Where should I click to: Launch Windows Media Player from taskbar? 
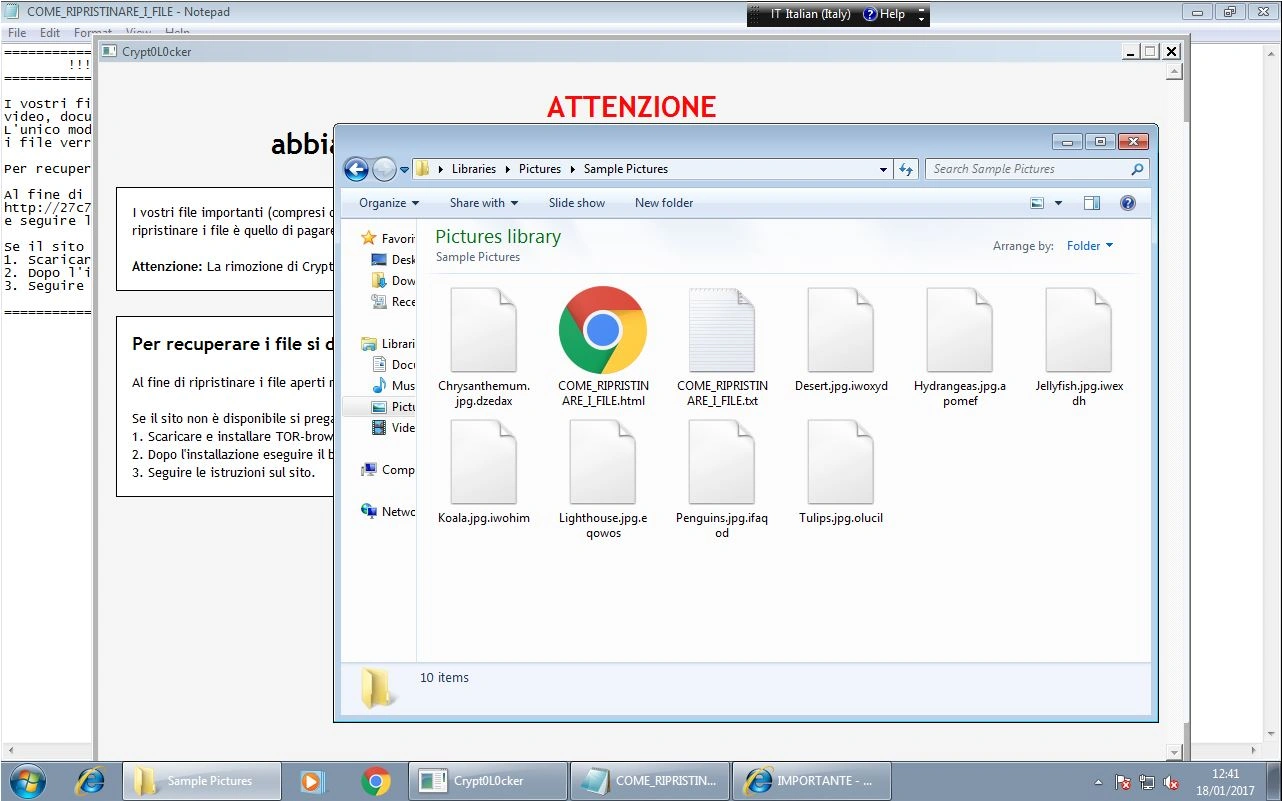pos(312,781)
